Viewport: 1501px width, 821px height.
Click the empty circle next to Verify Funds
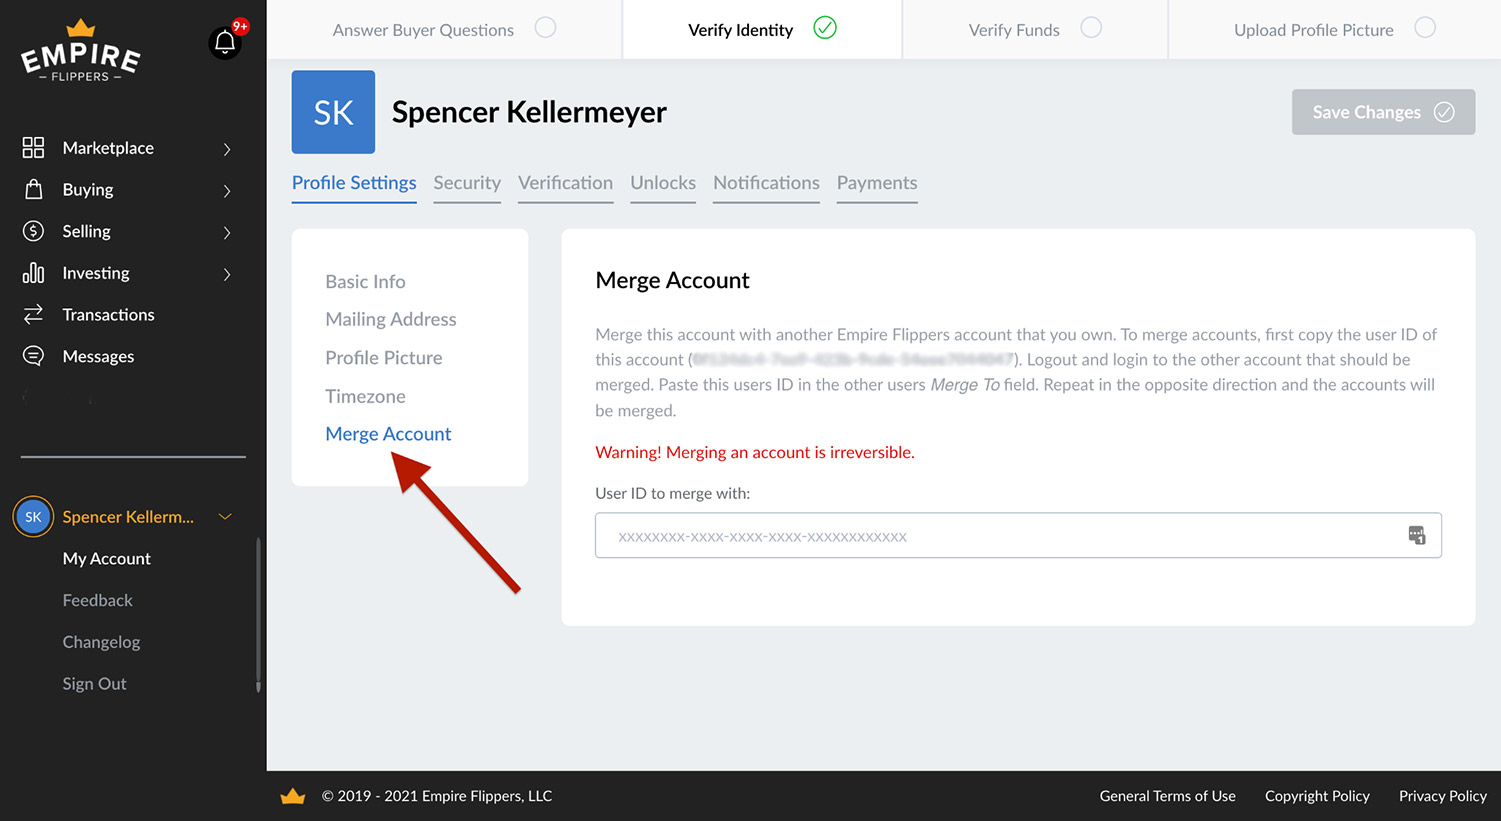point(1091,27)
